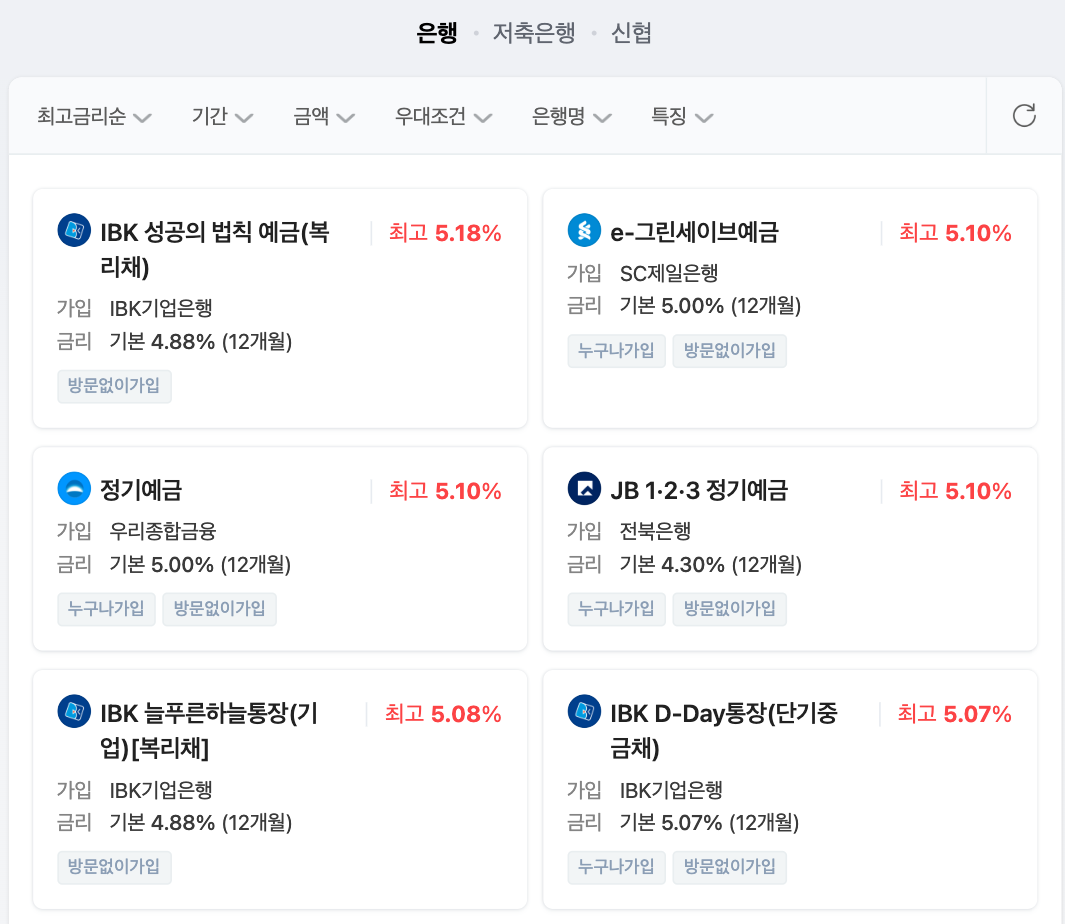Click the IBK bank logo on 성공의 법칙 예금 card
1065x924 pixels.
tap(74, 231)
